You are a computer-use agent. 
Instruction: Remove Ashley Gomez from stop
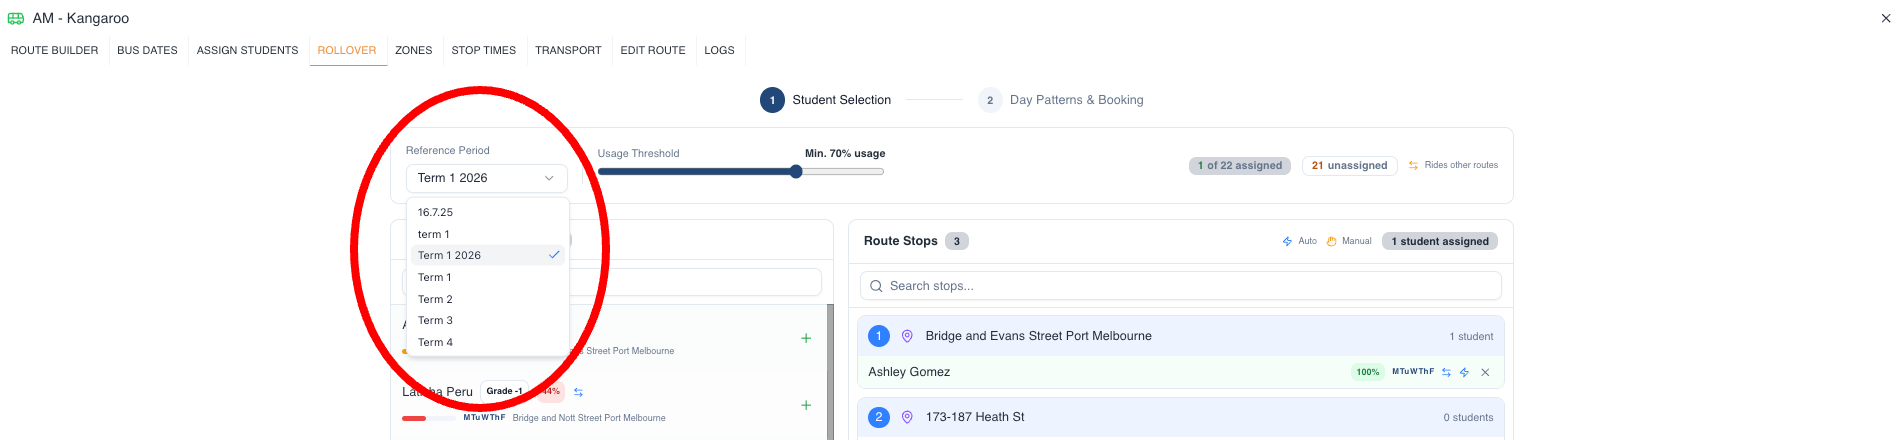[1485, 372]
